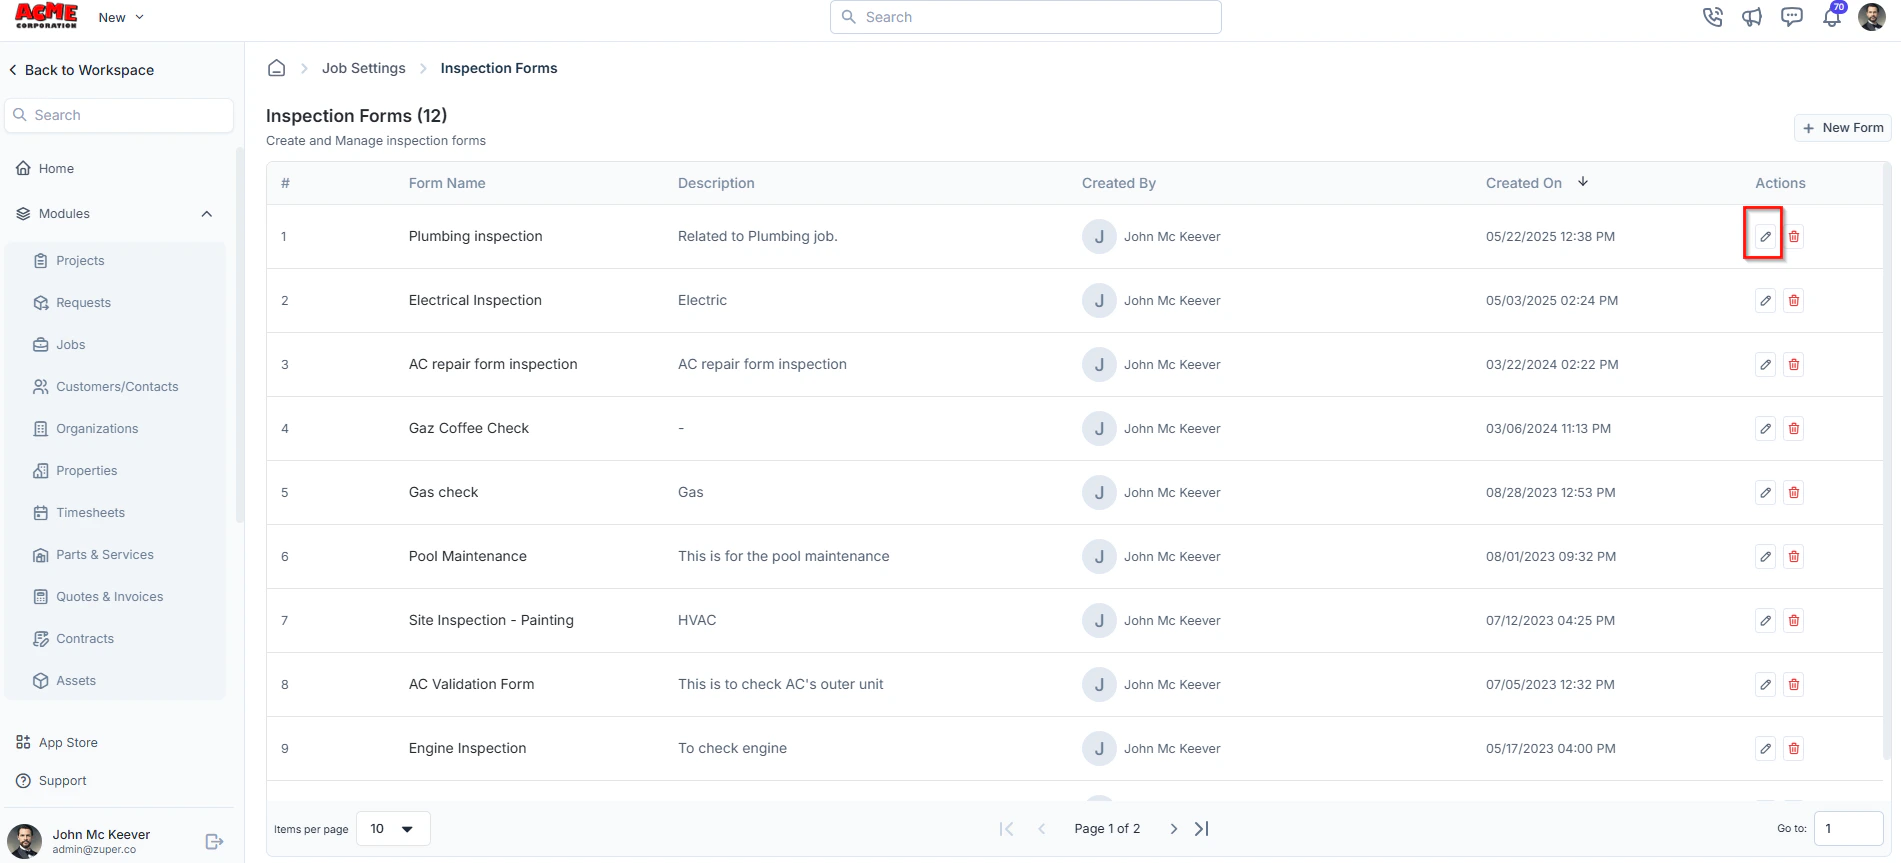This screenshot has width=1901, height=863.
Task: Edit the Electrical Inspection form
Action: [x=1765, y=301]
